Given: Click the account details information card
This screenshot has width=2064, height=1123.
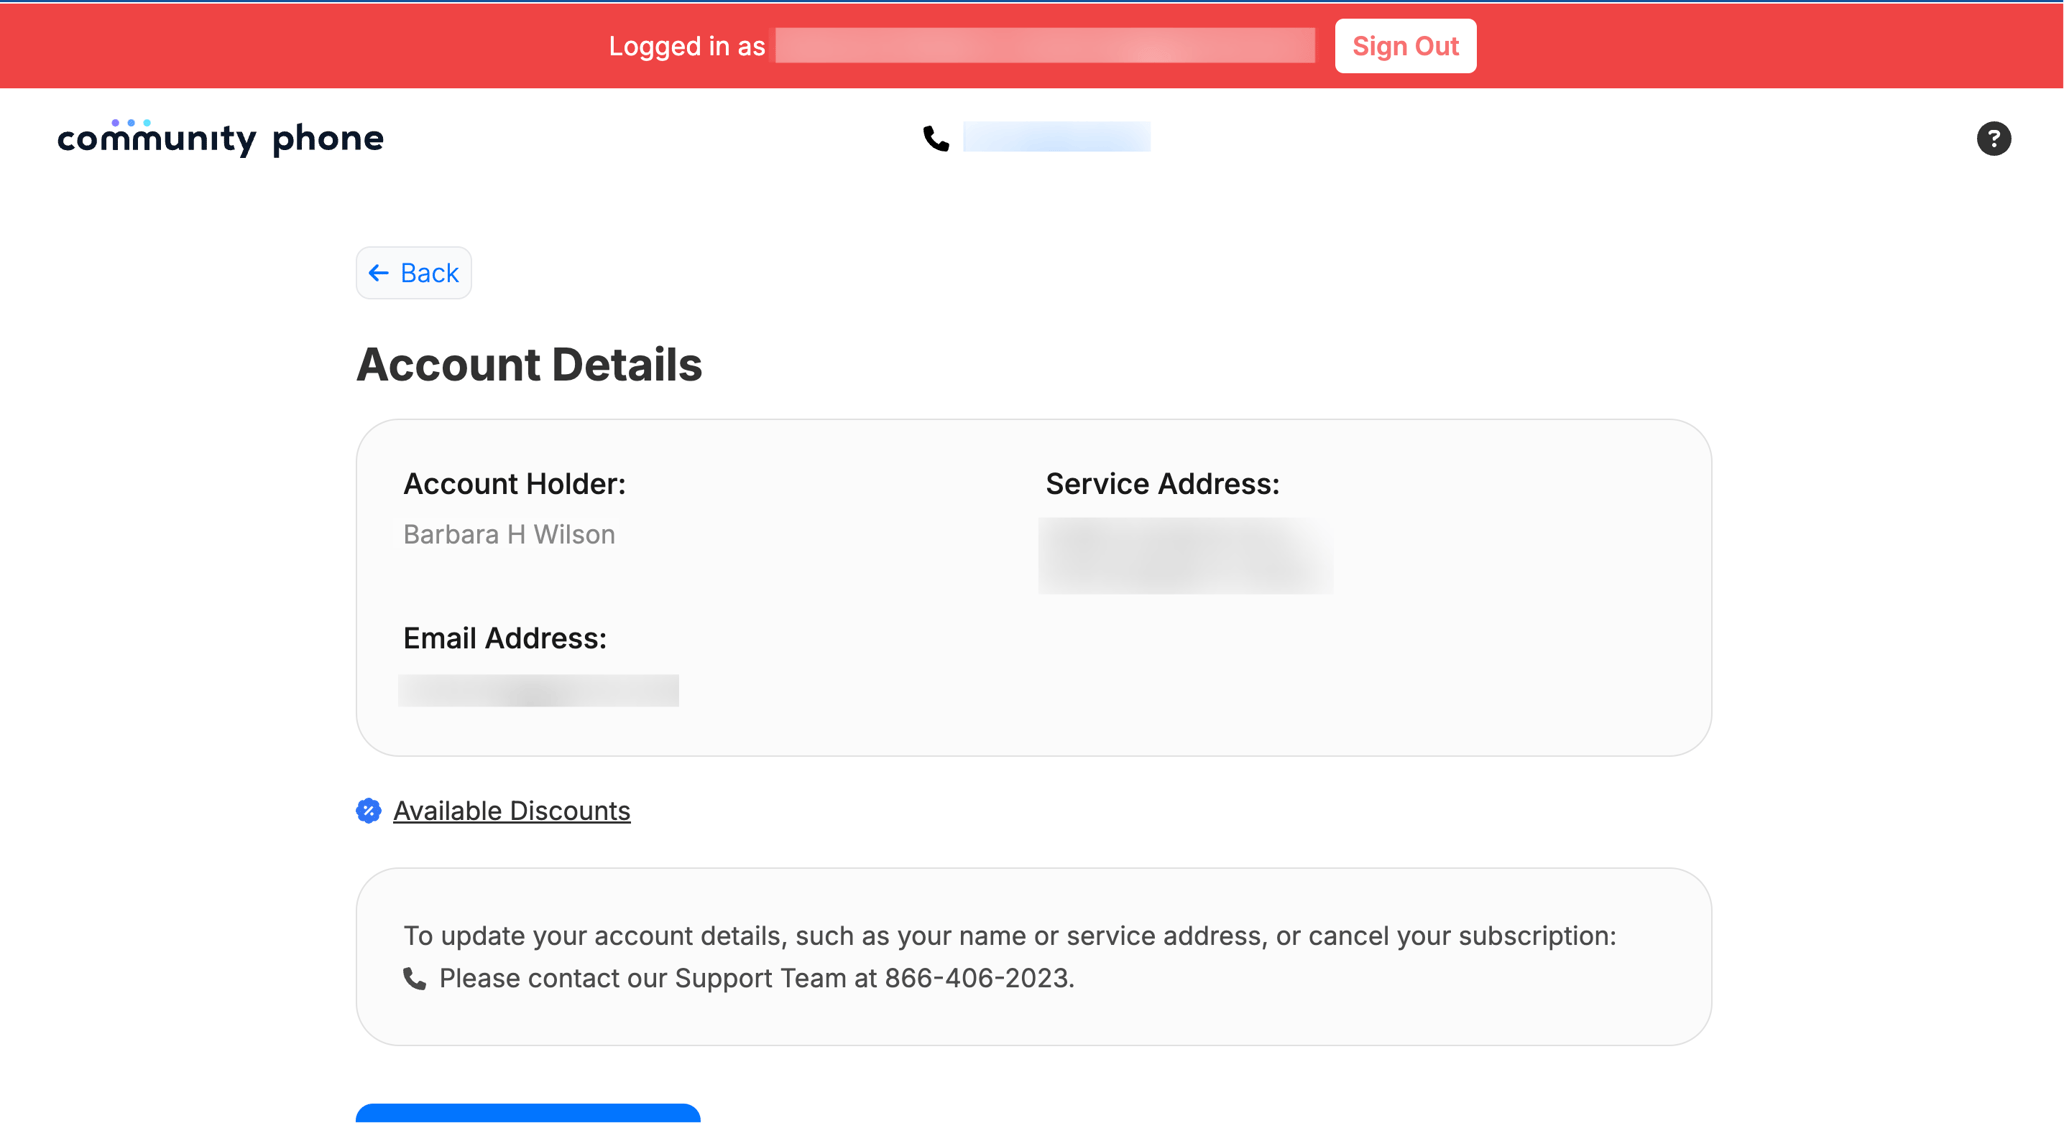Looking at the screenshot, I should [x=1033, y=586].
